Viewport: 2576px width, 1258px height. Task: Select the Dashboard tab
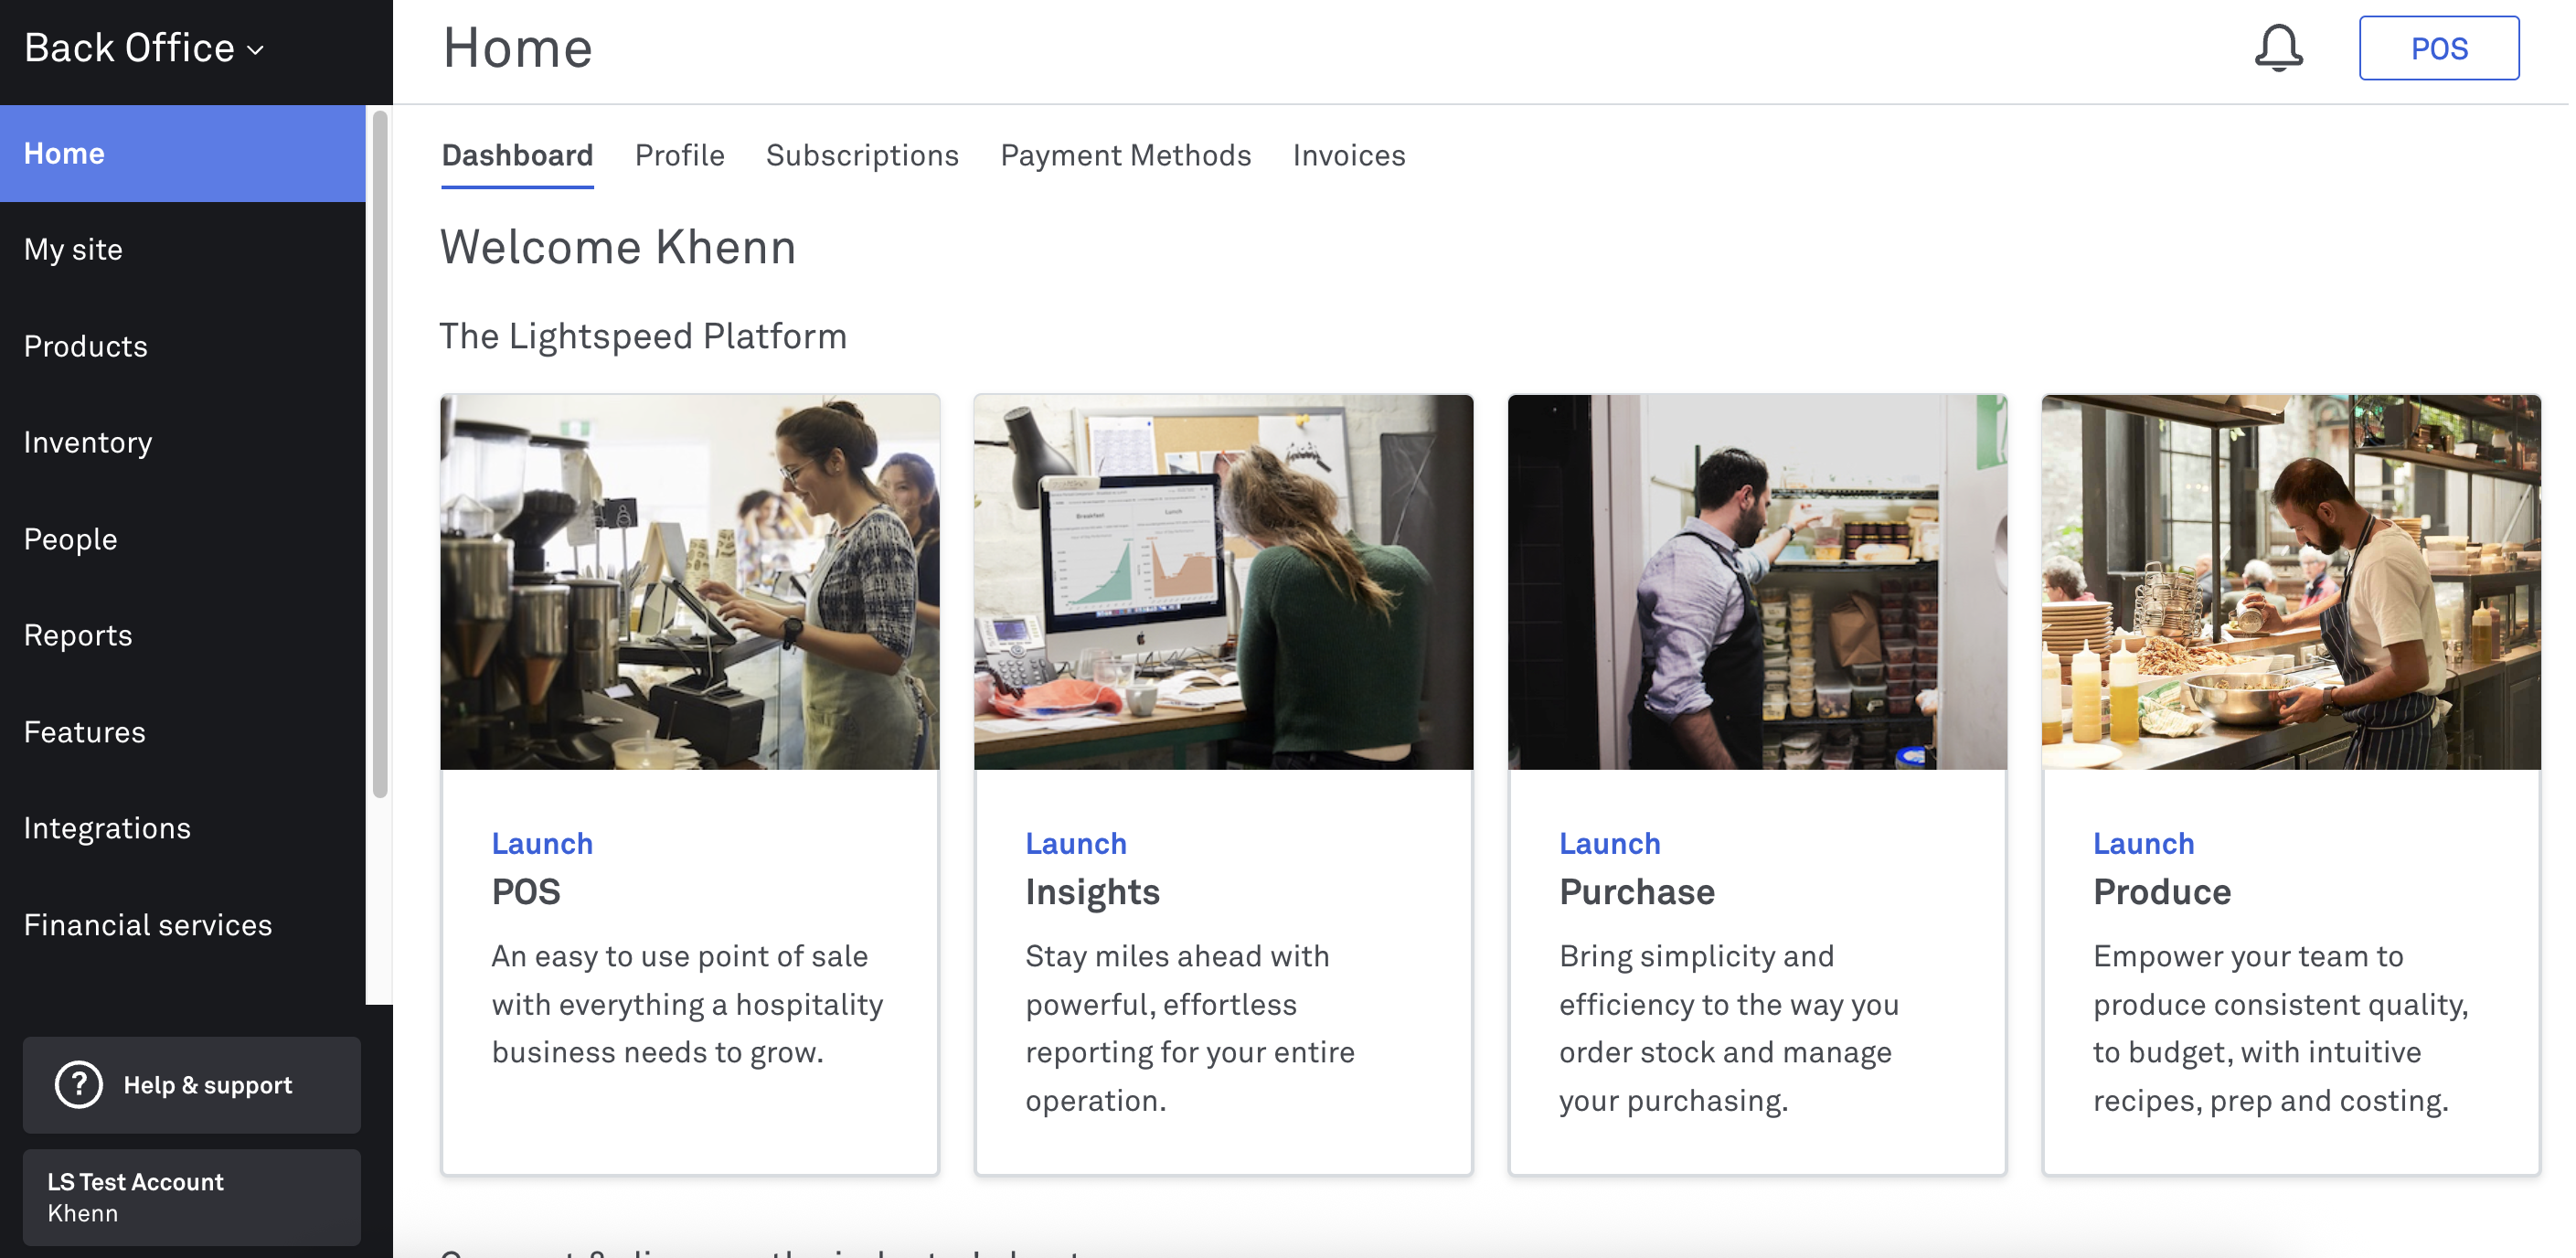pyautogui.click(x=517, y=155)
